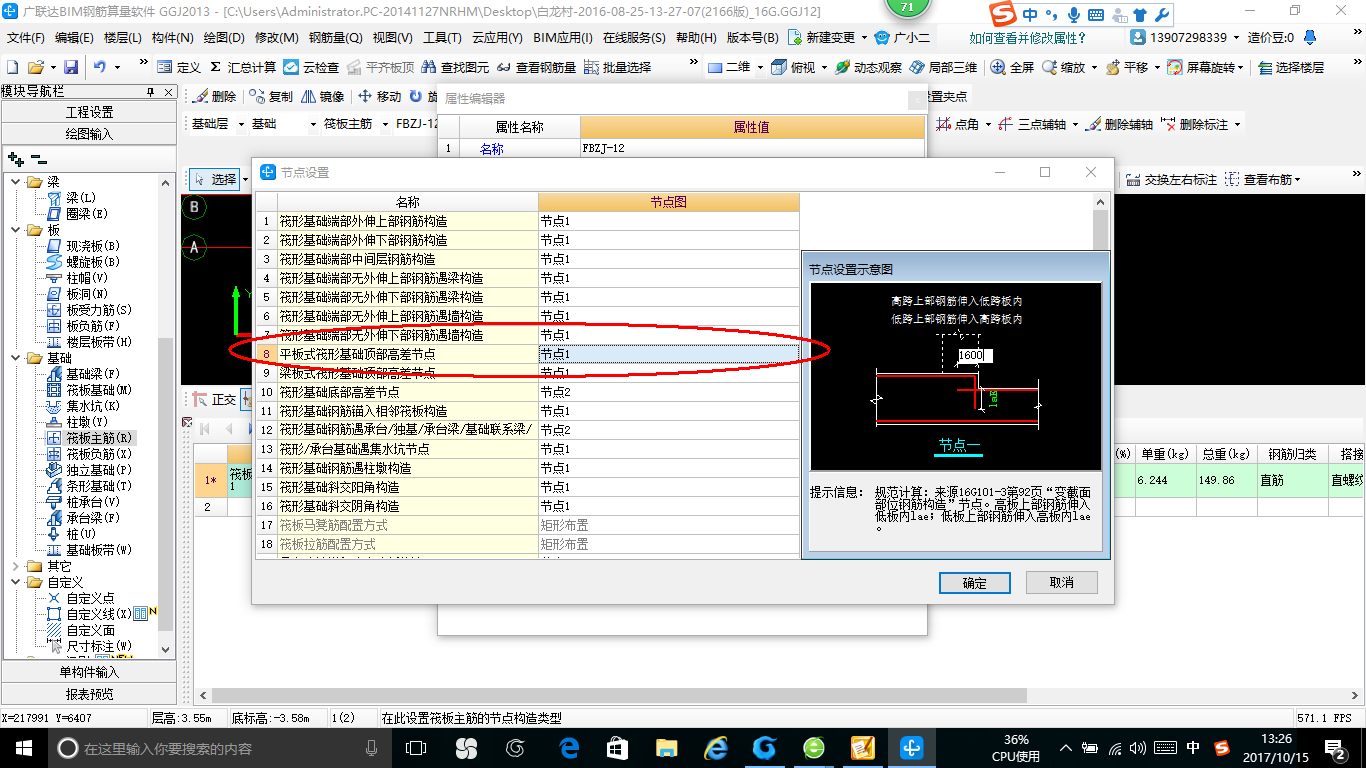Open the 俯视 view dropdown arrow

coord(825,67)
